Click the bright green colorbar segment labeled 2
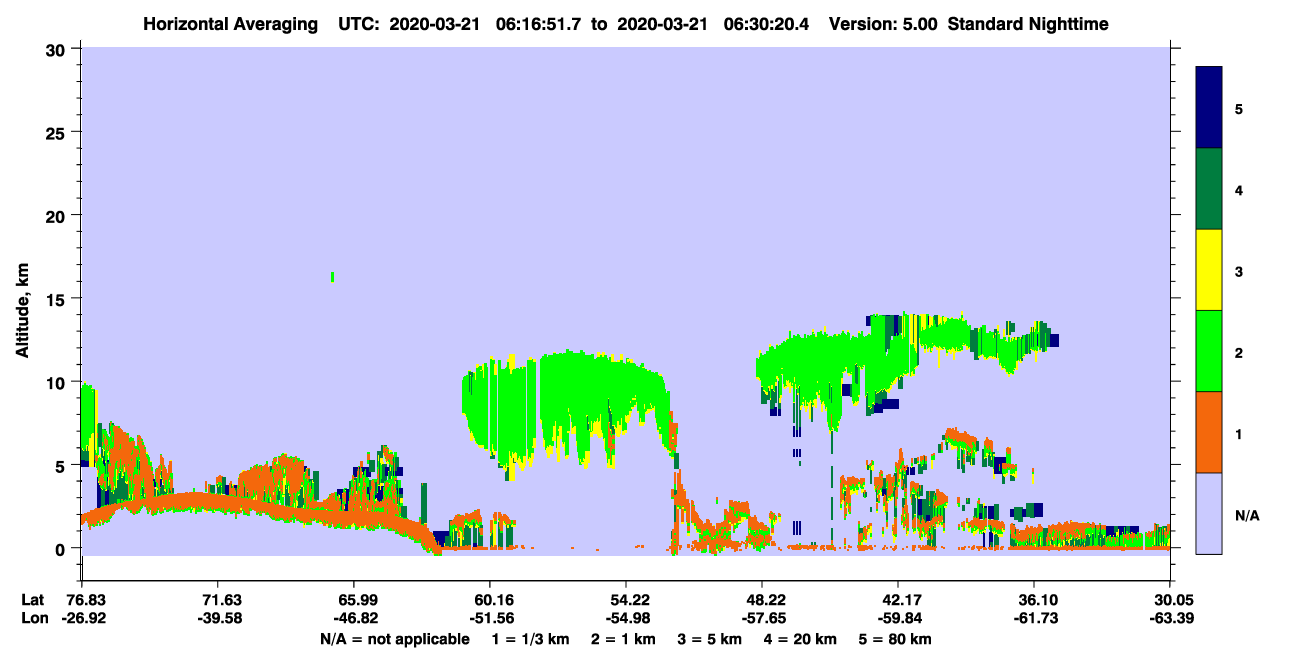Screen dimensions: 1300x667 (1209, 351)
